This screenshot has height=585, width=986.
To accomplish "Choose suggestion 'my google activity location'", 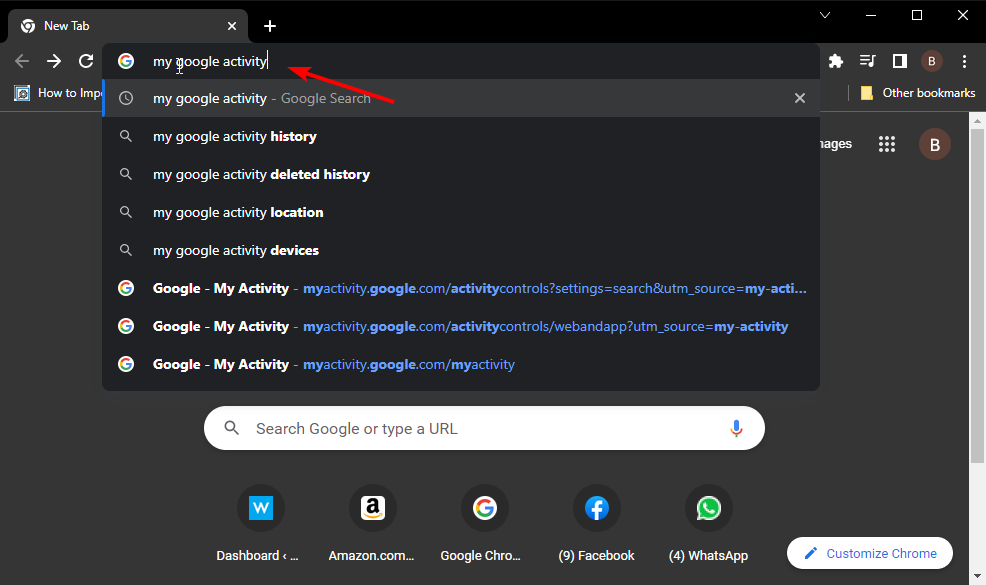I will point(461,213).
